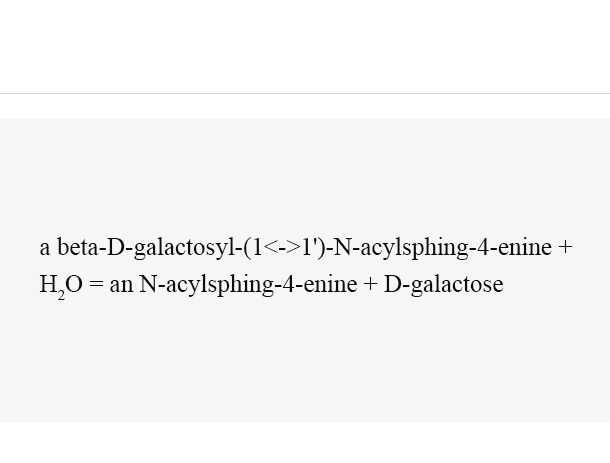Click the plus sign ending the first line
This screenshot has width=610, height=463.
pyautogui.click(x=565, y=247)
